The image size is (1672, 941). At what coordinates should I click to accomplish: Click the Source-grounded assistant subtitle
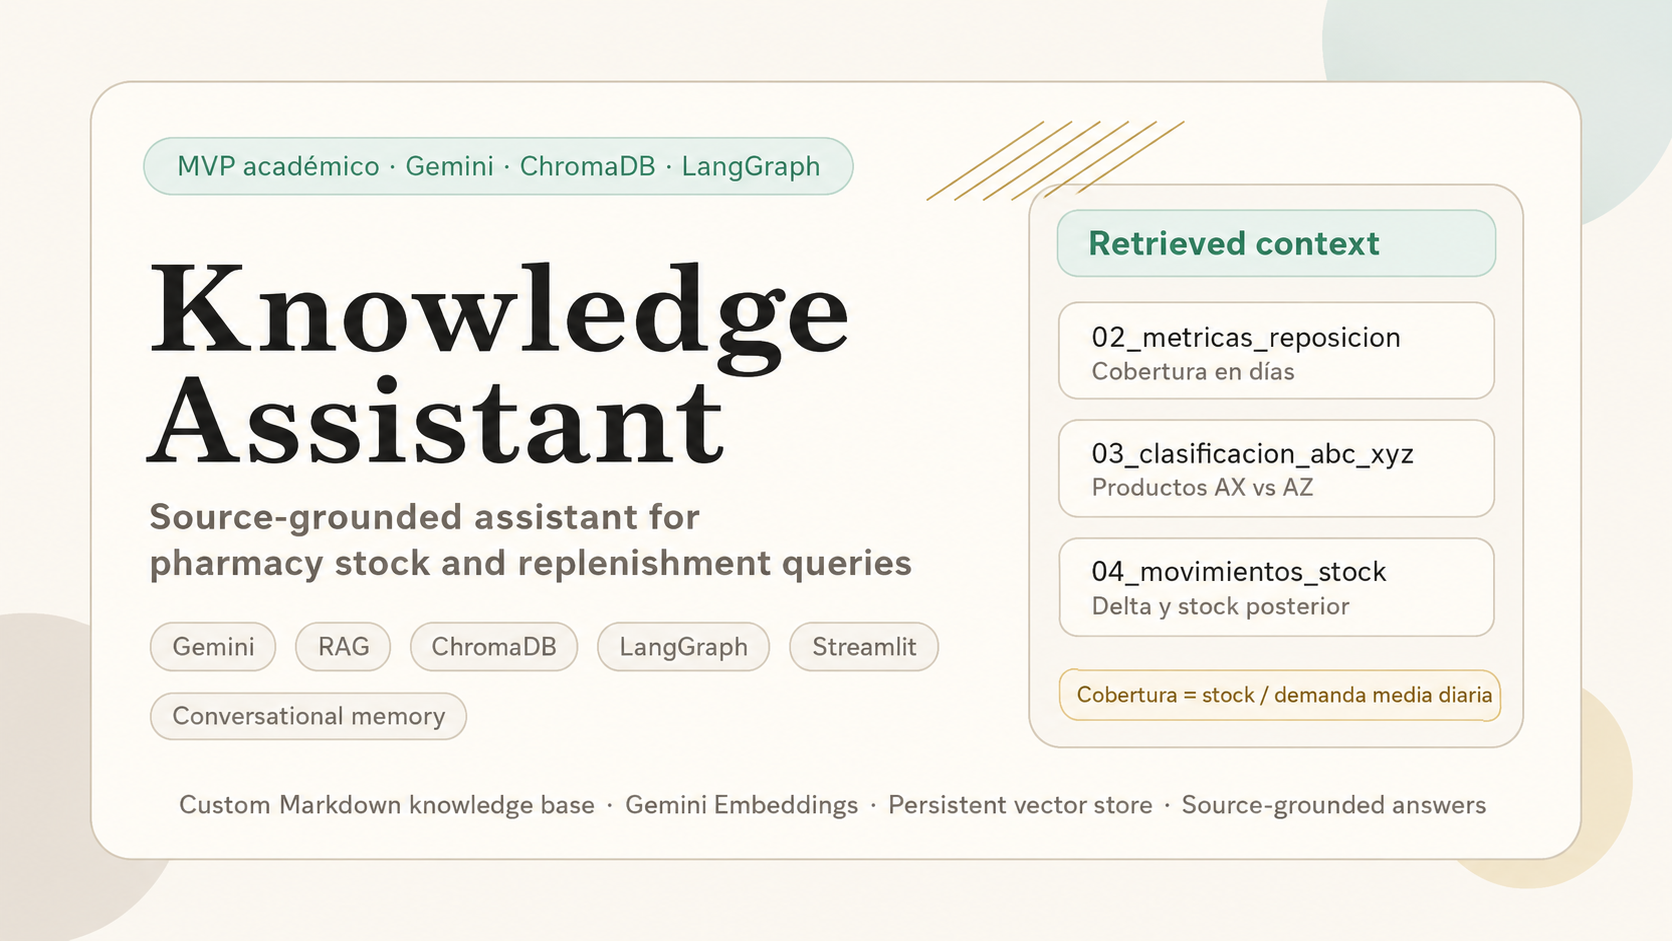point(530,540)
